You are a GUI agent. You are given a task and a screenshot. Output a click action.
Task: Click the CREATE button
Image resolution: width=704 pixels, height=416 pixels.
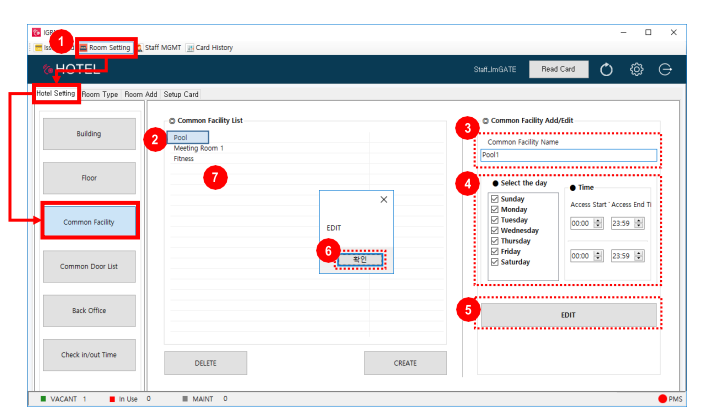(x=405, y=363)
